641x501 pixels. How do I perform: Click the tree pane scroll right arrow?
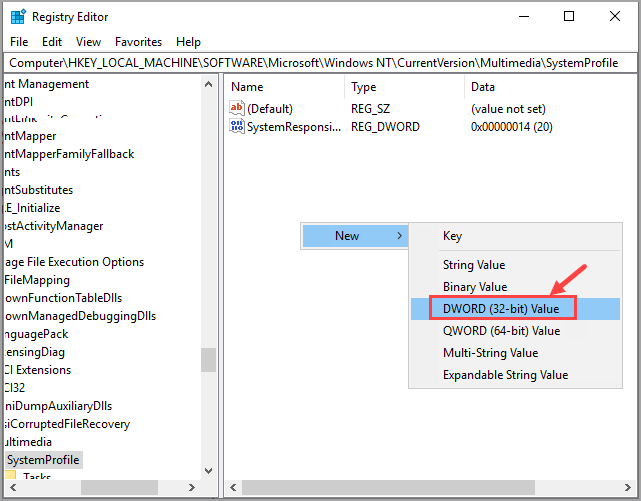tap(191, 488)
